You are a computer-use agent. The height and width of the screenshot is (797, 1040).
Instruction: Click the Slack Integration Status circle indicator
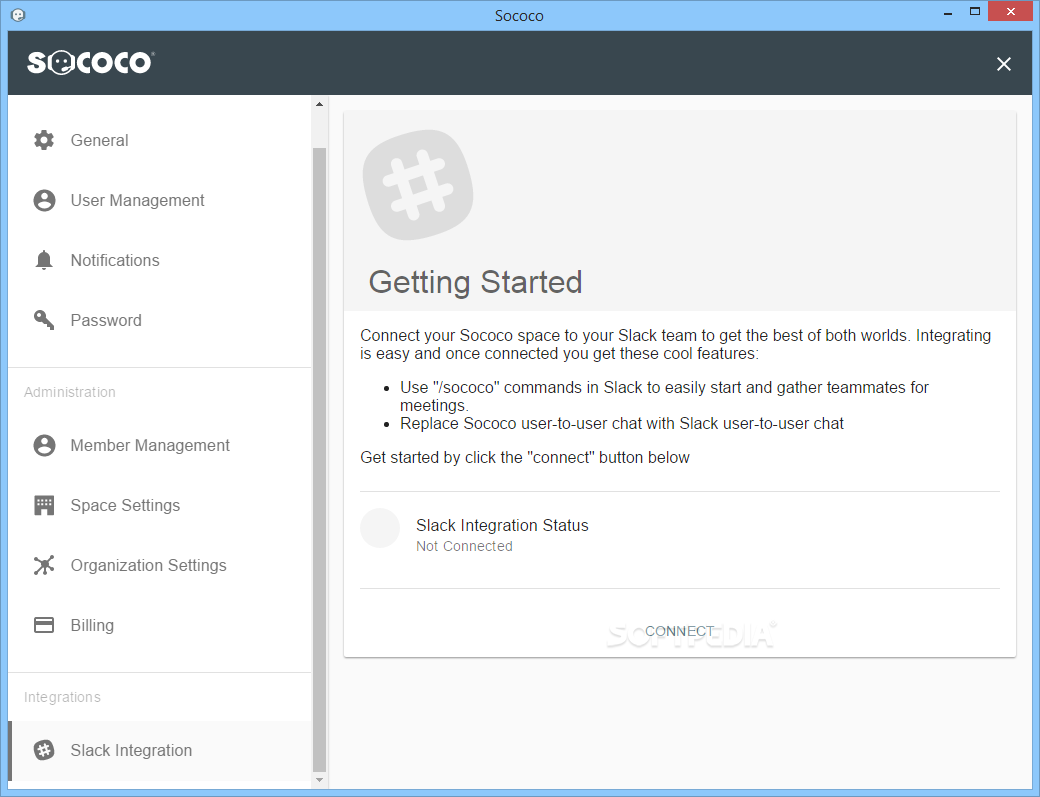(x=380, y=528)
